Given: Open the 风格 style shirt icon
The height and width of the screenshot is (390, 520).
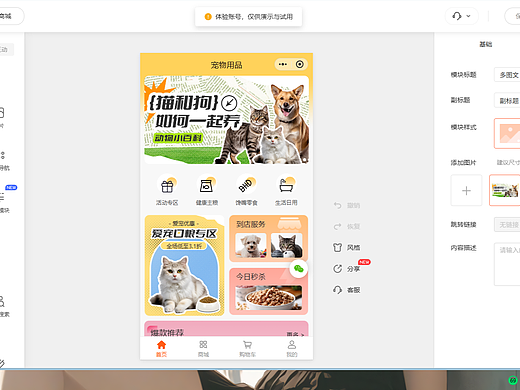Looking at the screenshot, I should pyautogui.click(x=337, y=248).
